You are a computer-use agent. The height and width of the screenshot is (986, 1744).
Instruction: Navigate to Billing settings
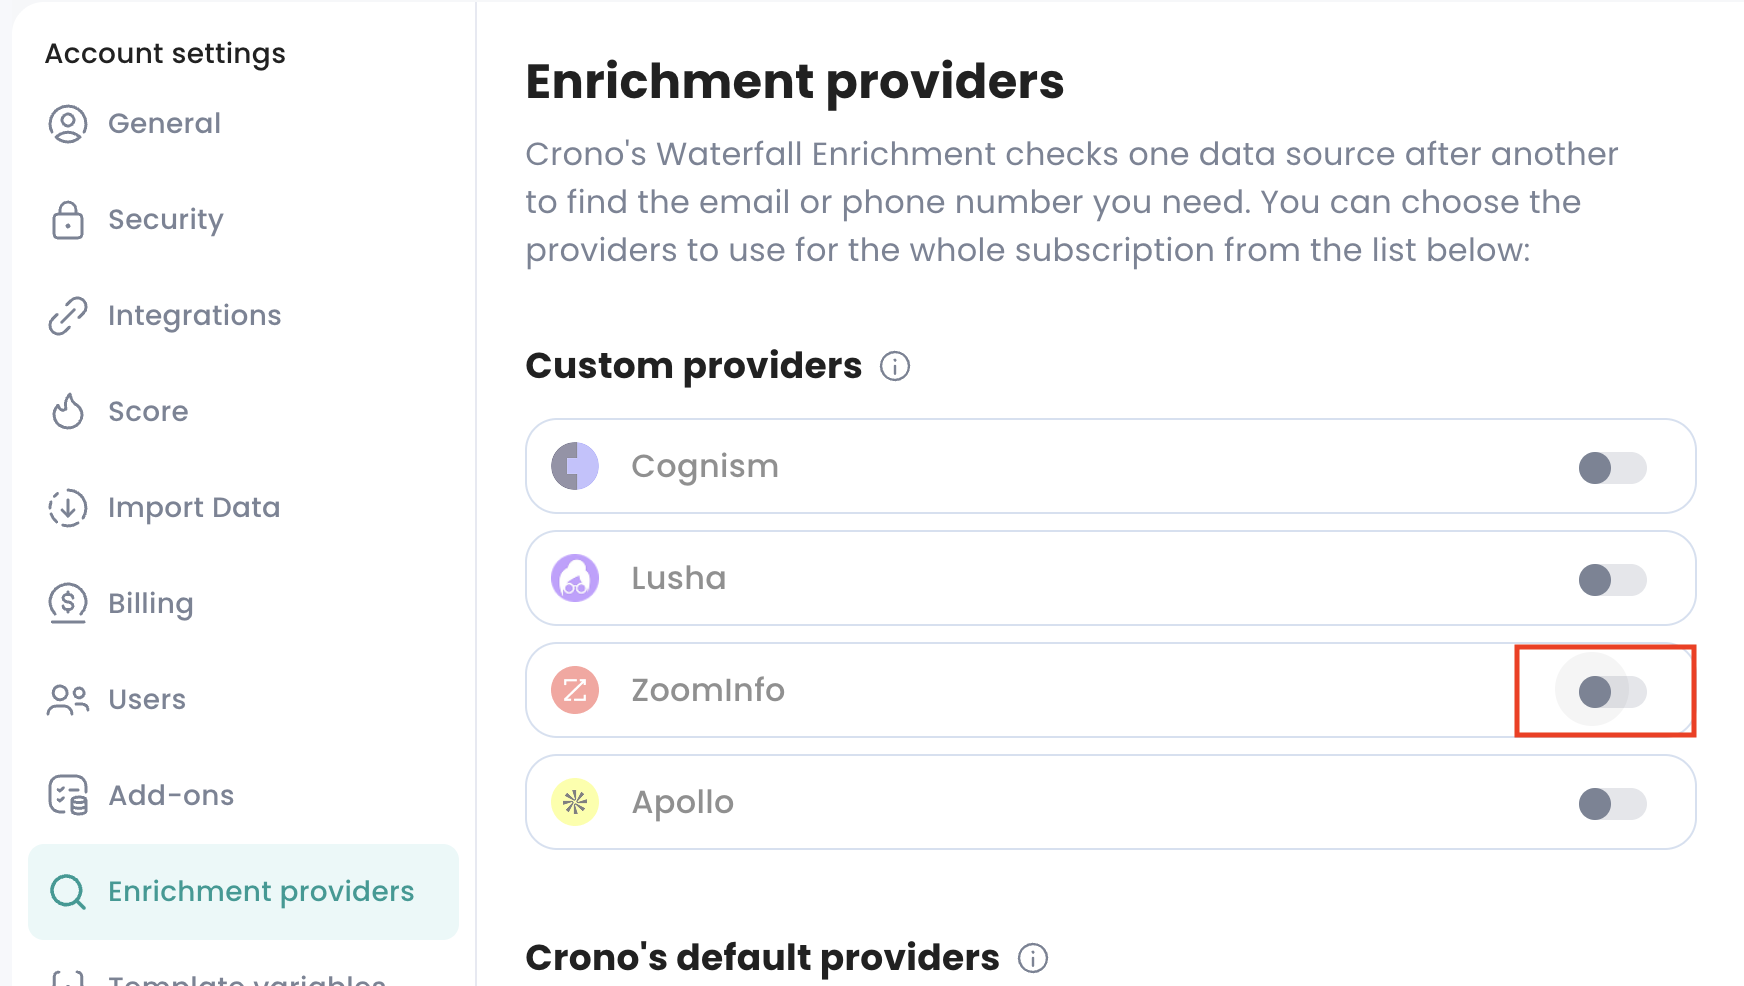tap(150, 604)
